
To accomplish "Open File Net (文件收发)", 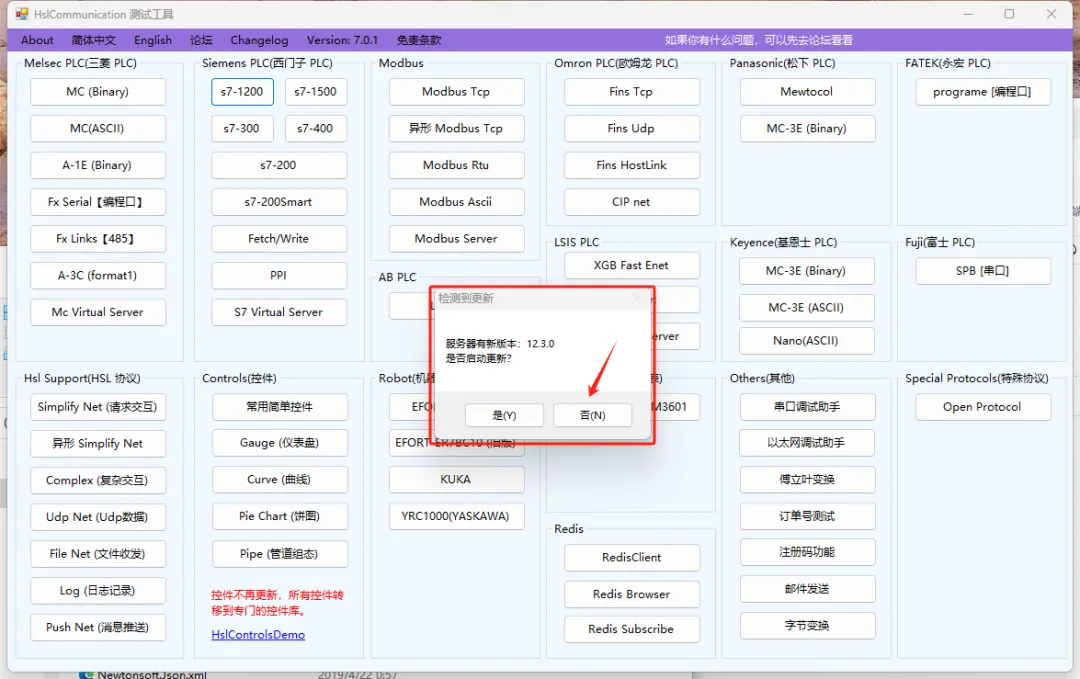I will [98, 554].
